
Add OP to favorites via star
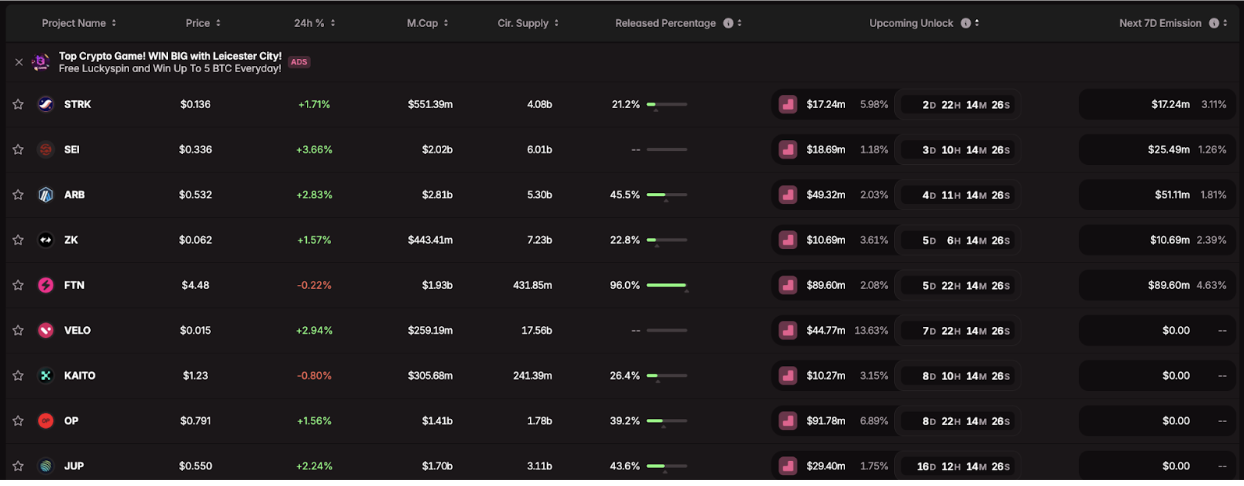[x=18, y=421]
